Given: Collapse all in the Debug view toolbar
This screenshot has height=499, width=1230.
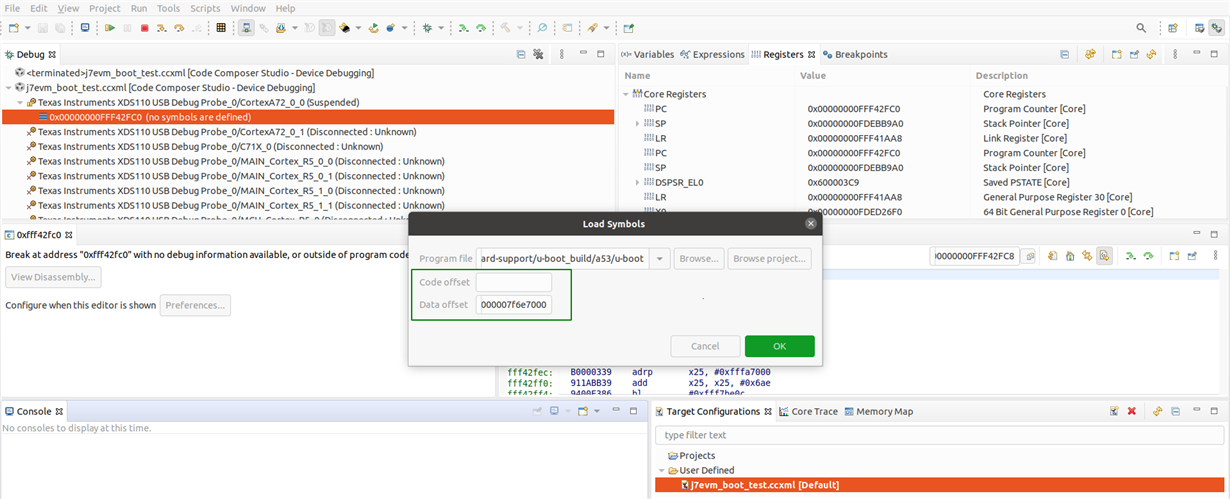Looking at the screenshot, I should [x=521, y=54].
